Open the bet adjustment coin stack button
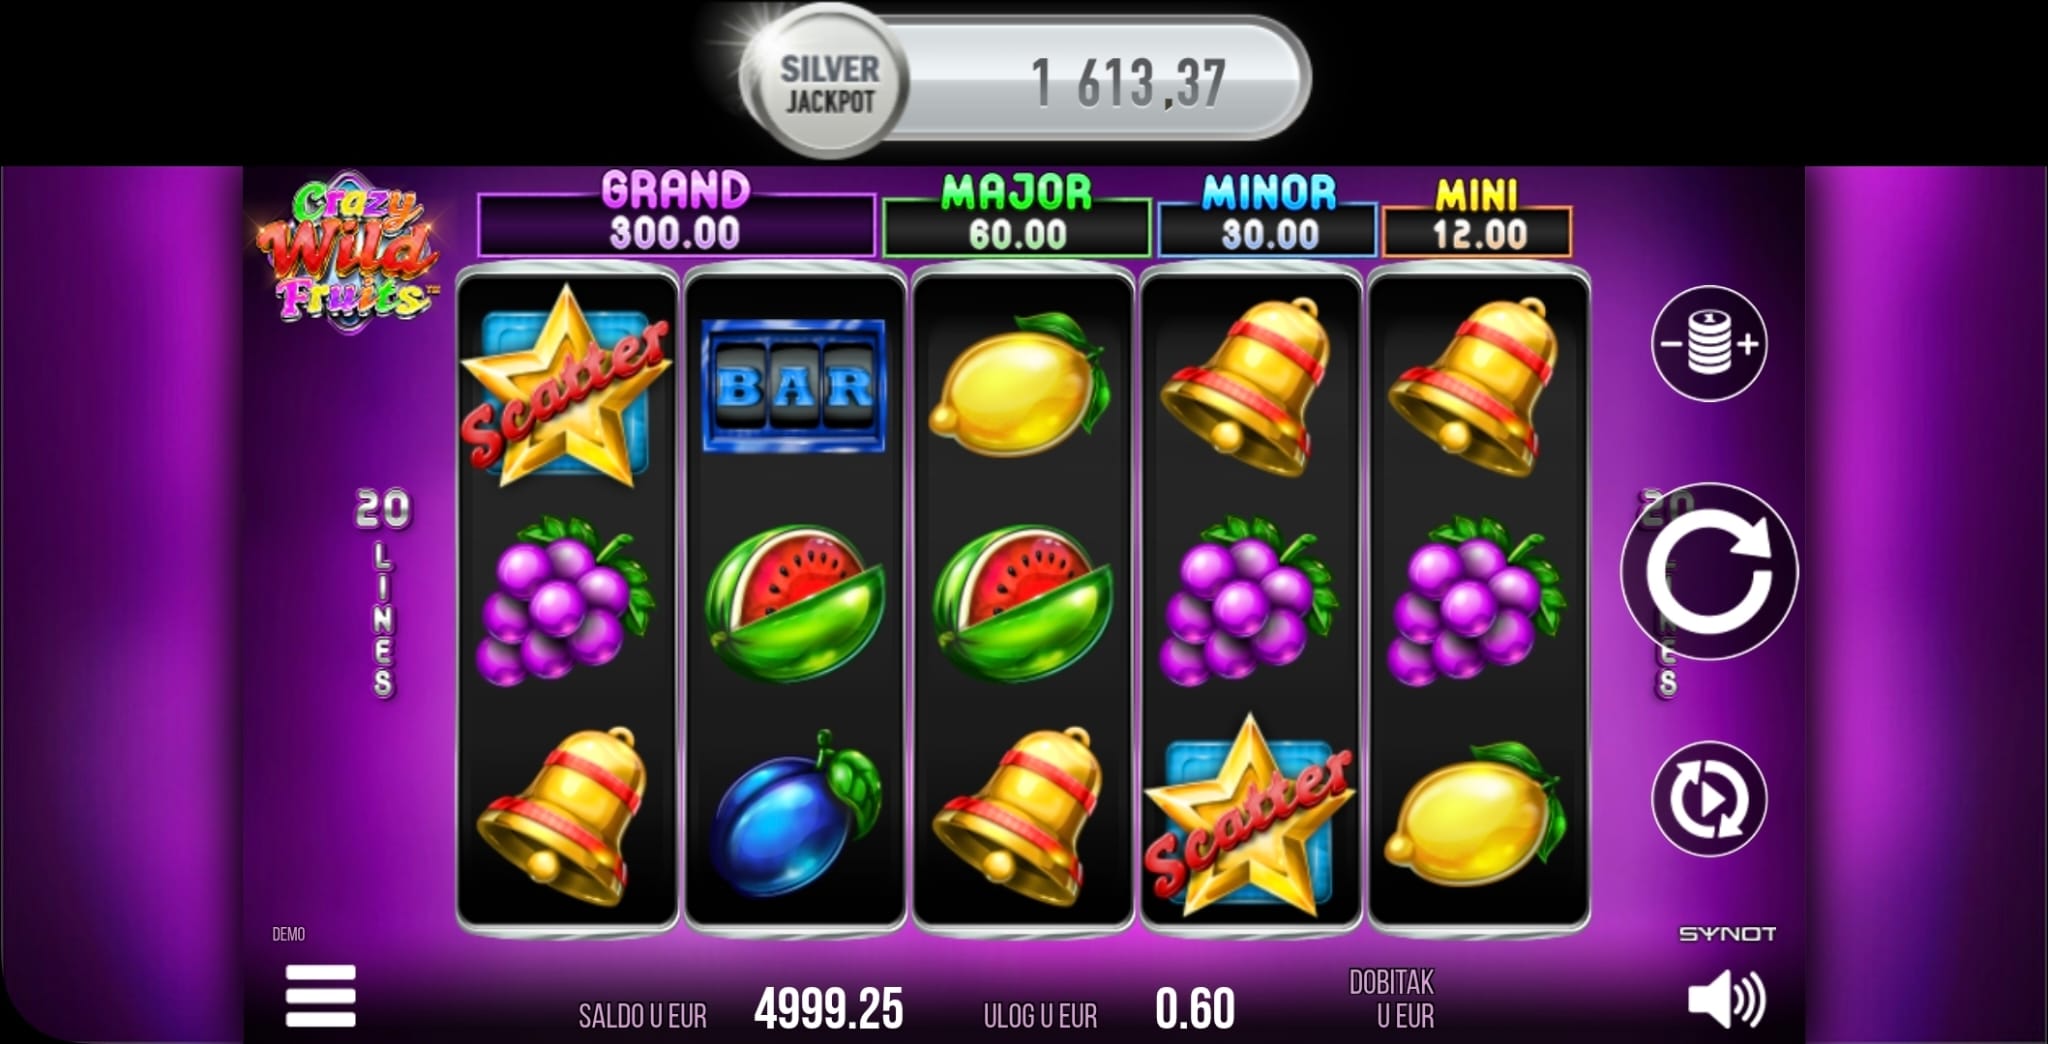The width and height of the screenshot is (2048, 1044). 1709,343
